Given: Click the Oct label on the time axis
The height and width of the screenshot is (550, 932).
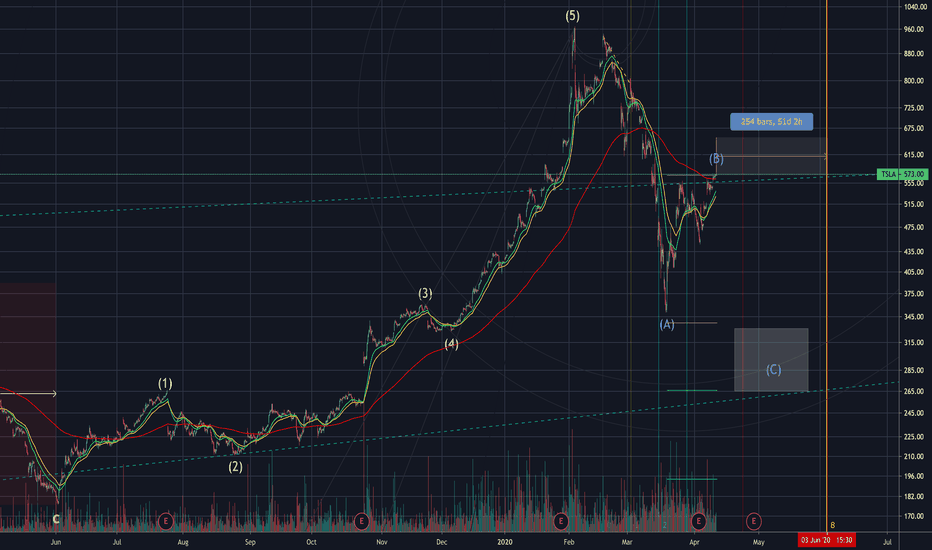Looking at the screenshot, I should pyautogui.click(x=311, y=542).
